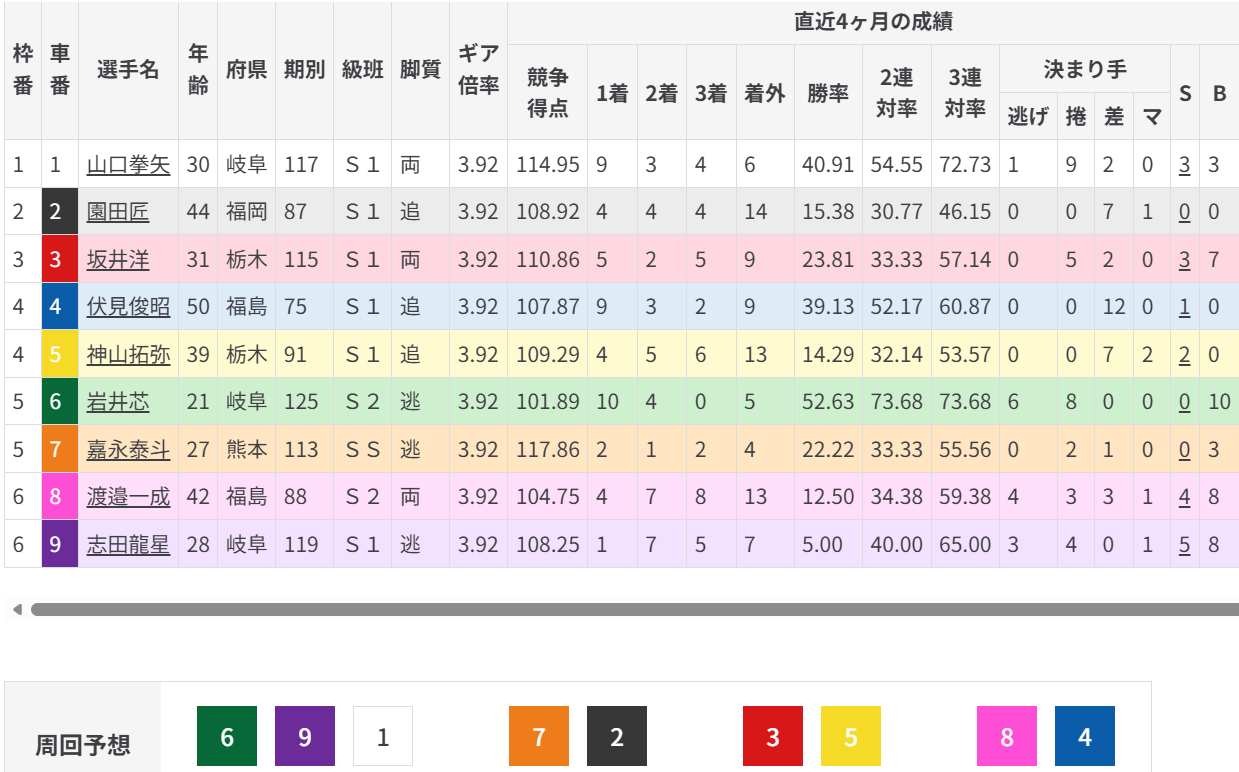Click 神山拓弥 rider name link
The height and width of the screenshot is (772, 1239).
[128, 354]
